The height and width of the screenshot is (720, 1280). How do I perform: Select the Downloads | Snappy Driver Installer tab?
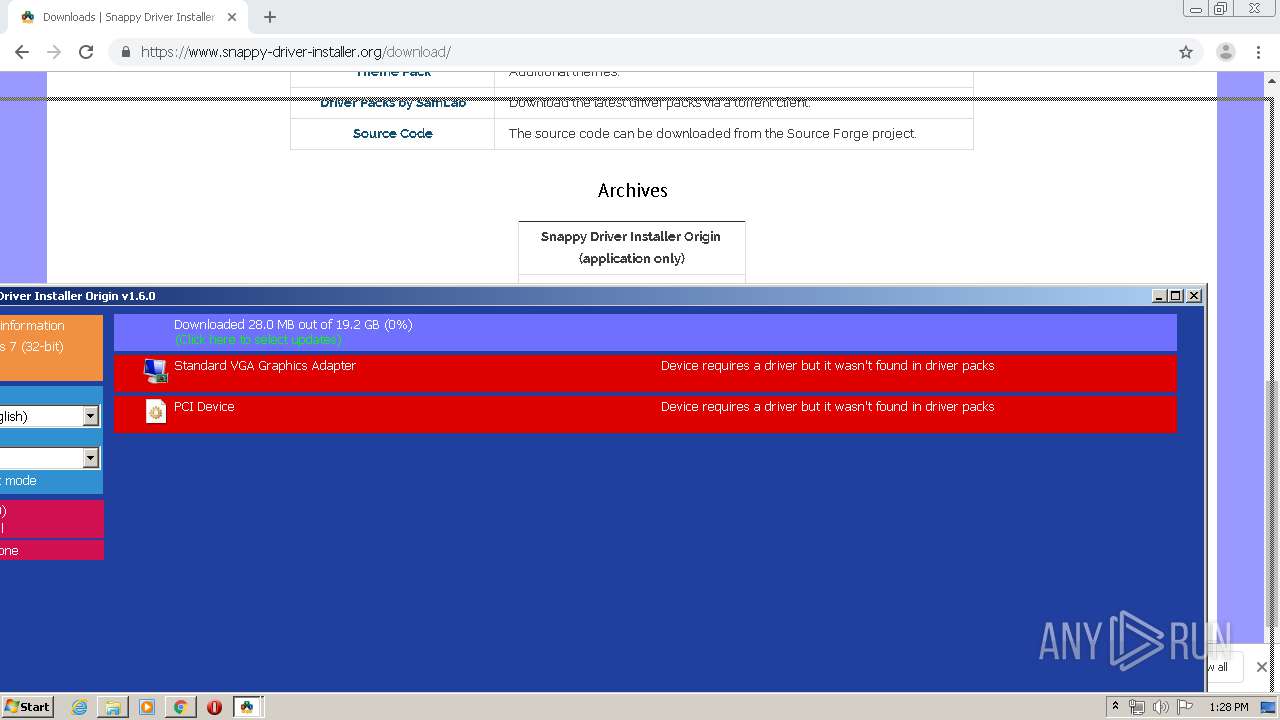[x=128, y=17]
